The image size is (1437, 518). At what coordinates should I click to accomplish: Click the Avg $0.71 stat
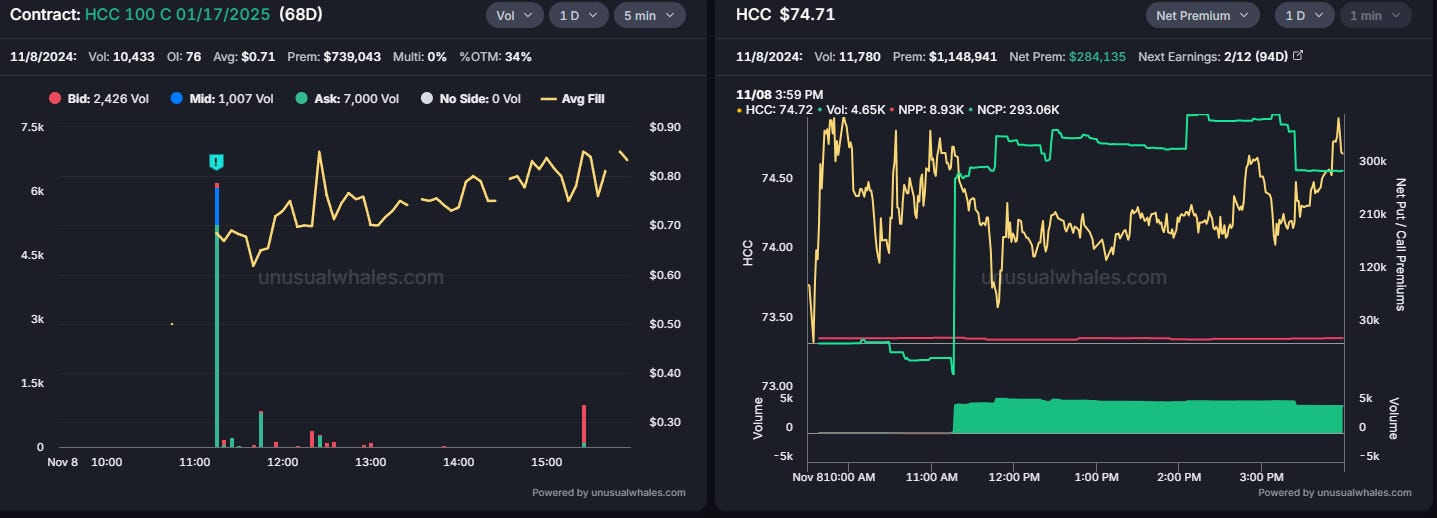(x=246, y=57)
